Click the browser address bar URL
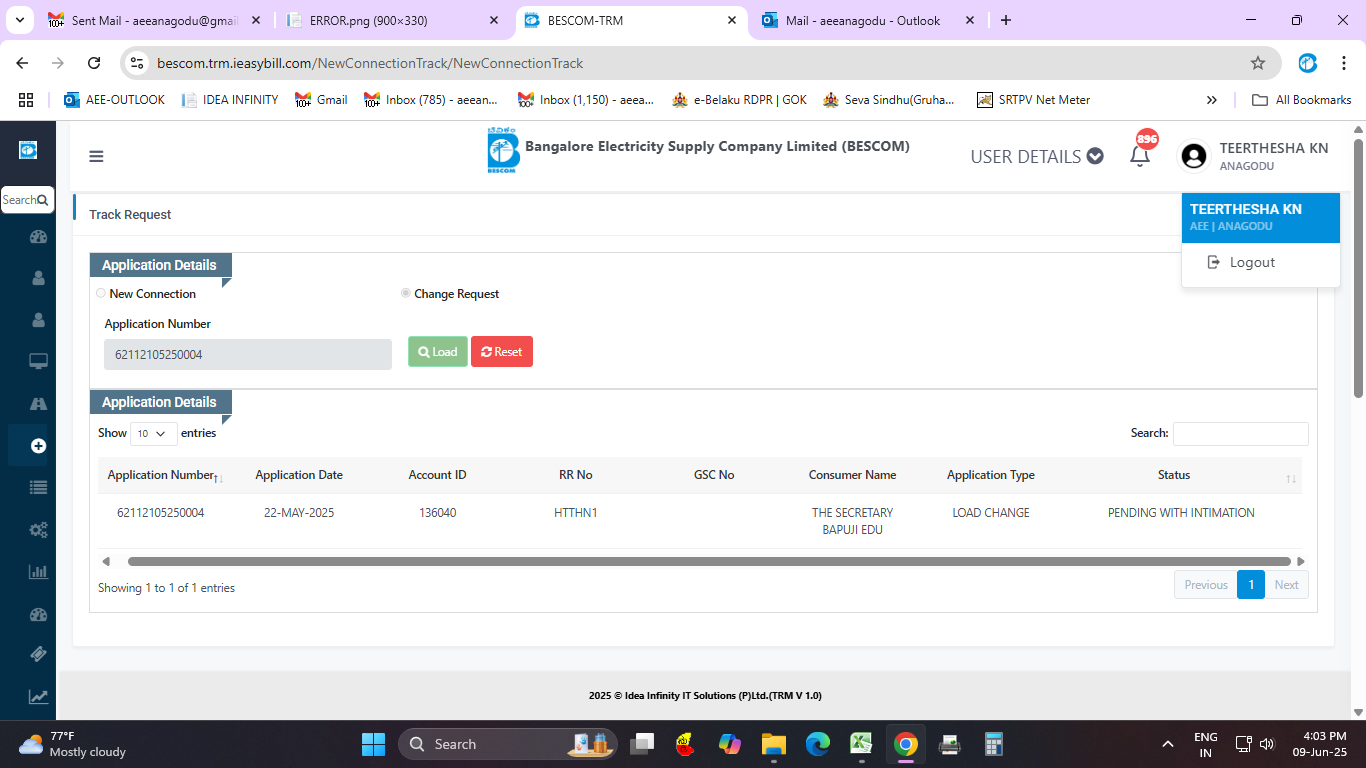This screenshot has height=768, width=1366. (x=370, y=63)
